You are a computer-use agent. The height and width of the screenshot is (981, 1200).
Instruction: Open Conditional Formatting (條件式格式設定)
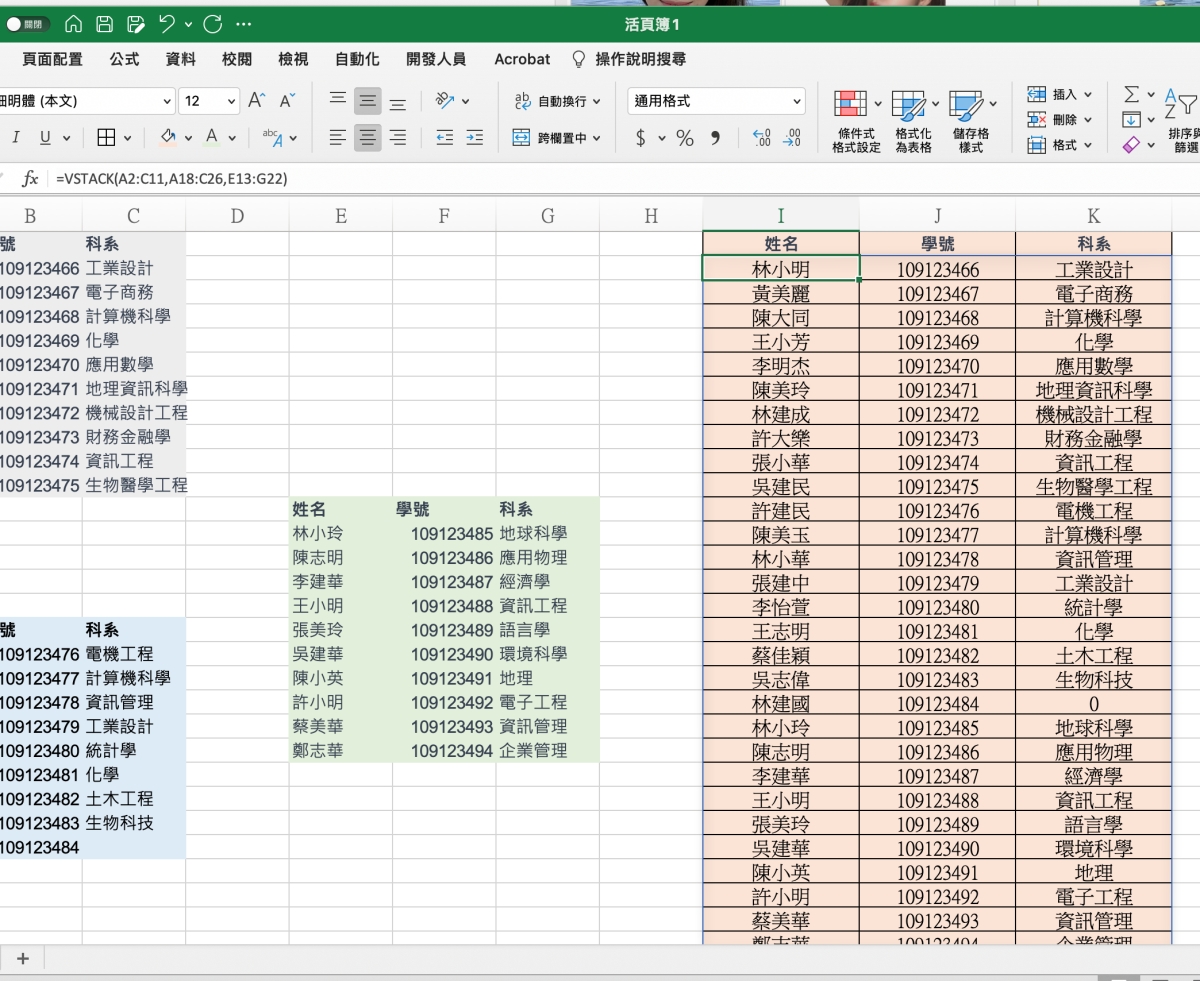855,122
